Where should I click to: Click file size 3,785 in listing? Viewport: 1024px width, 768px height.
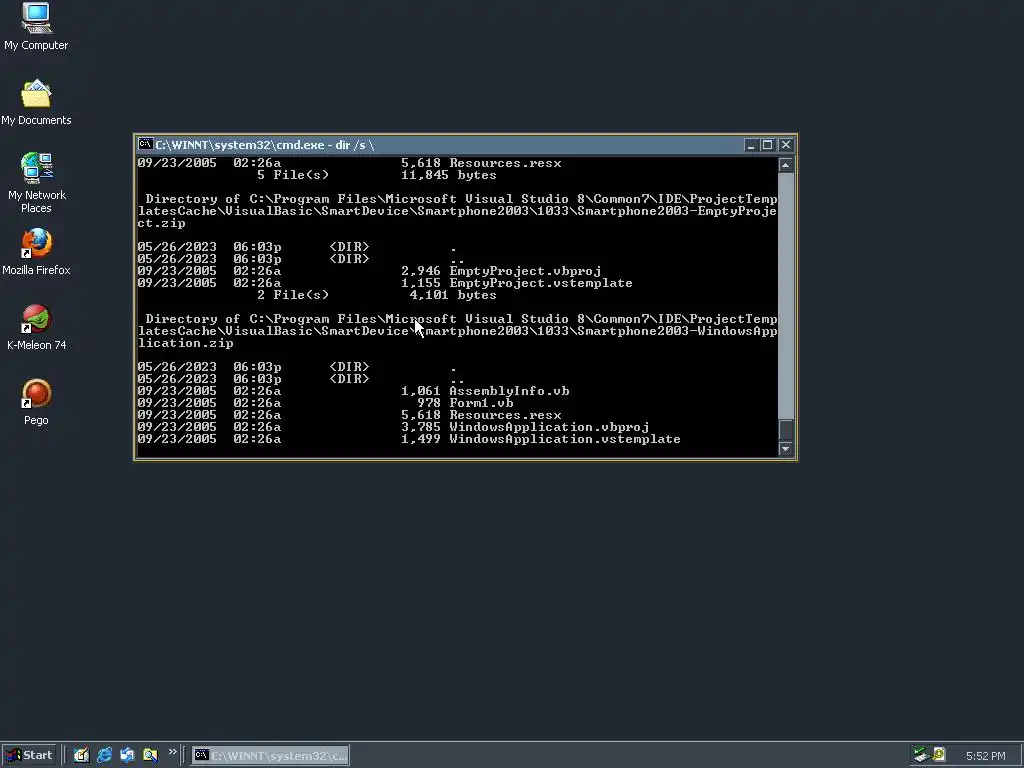pos(421,427)
